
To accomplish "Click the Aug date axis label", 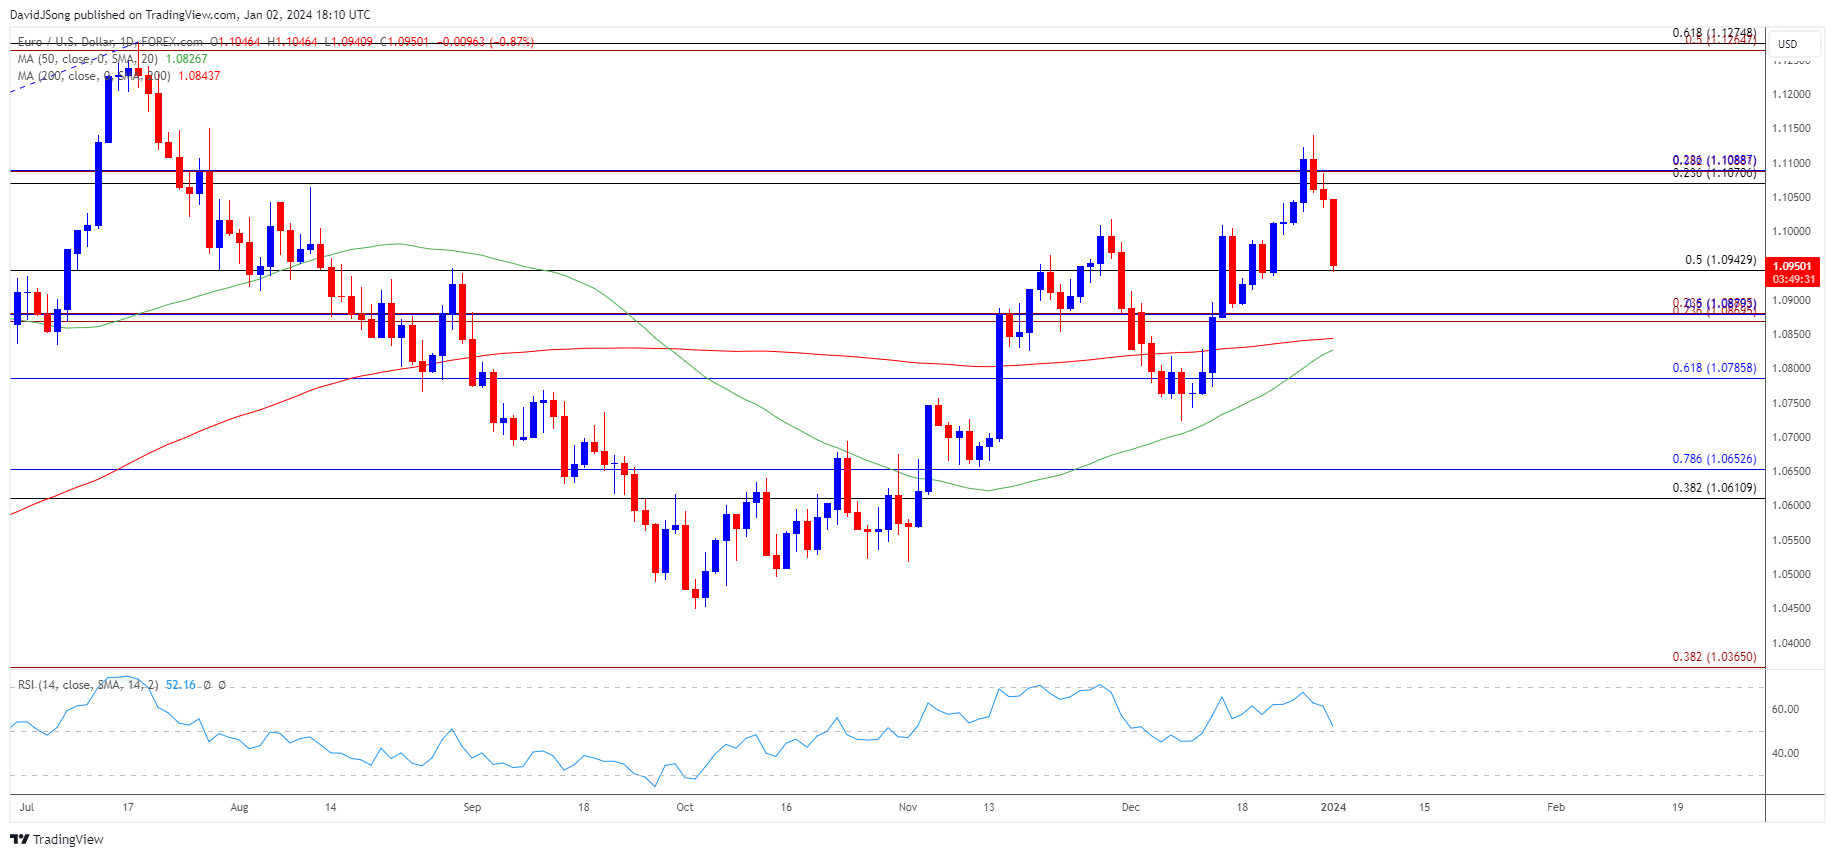I will point(239,807).
